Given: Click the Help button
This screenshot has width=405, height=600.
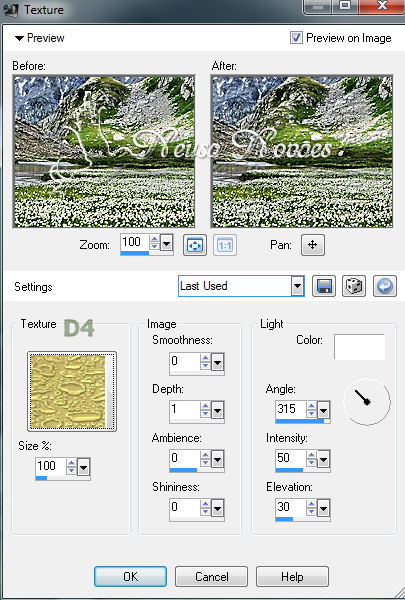Looking at the screenshot, I should tap(292, 576).
